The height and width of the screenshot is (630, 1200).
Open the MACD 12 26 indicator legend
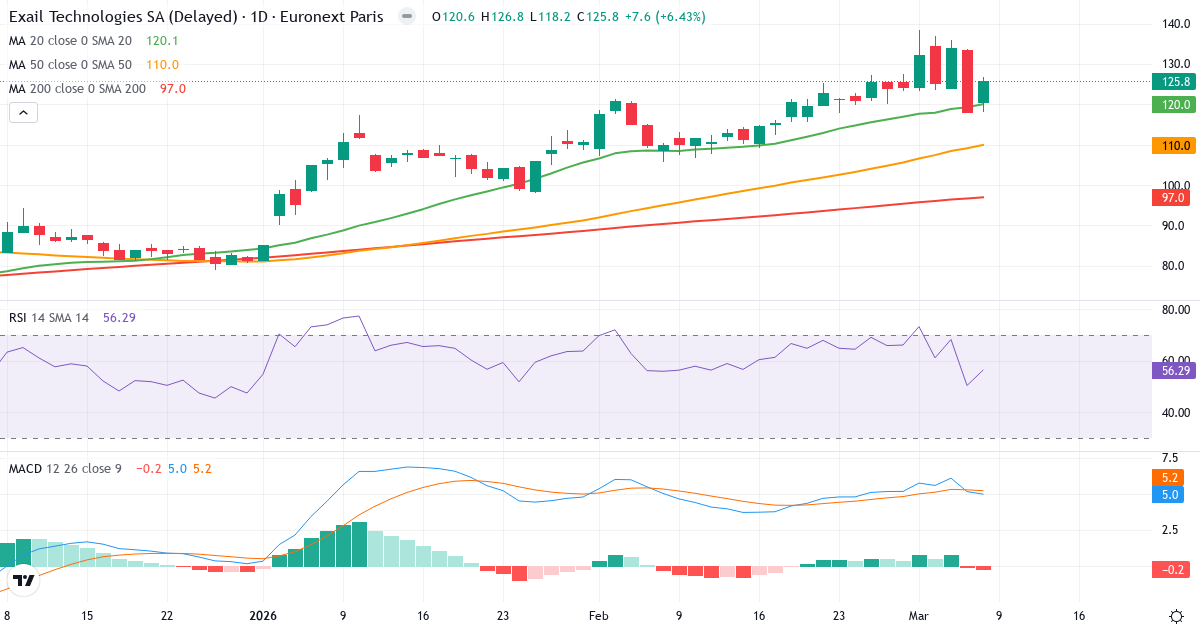[65, 468]
